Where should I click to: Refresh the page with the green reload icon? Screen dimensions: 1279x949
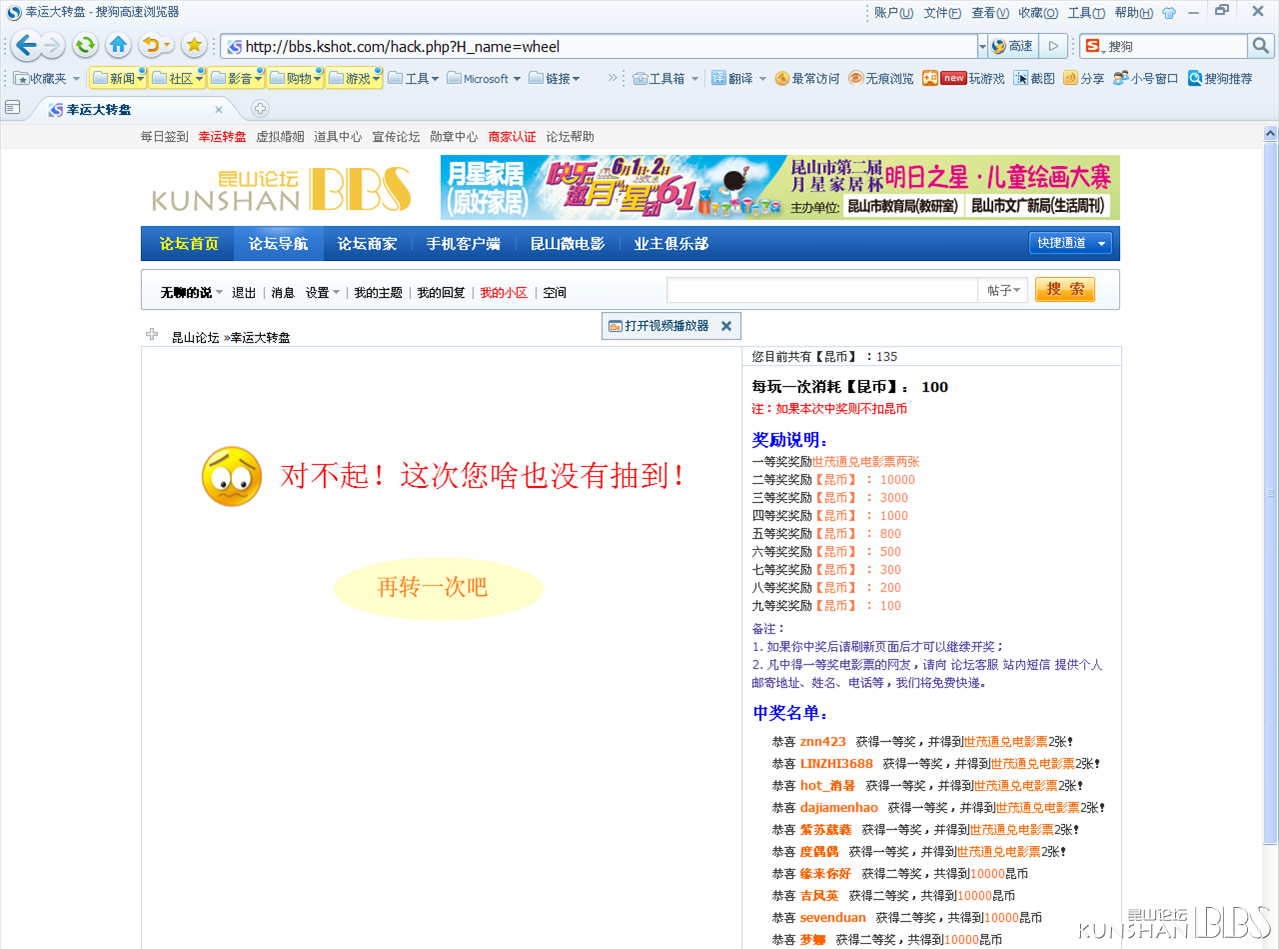tap(86, 45)
